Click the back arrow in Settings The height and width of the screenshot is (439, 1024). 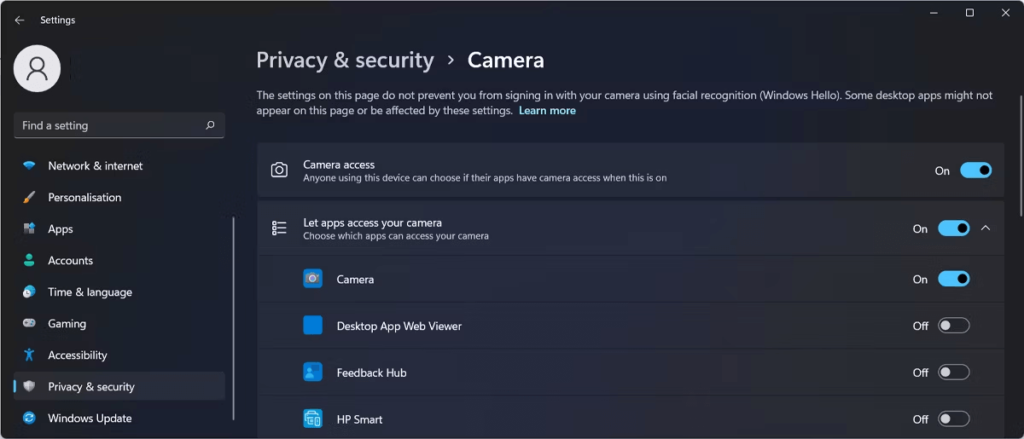click(20, 20)
